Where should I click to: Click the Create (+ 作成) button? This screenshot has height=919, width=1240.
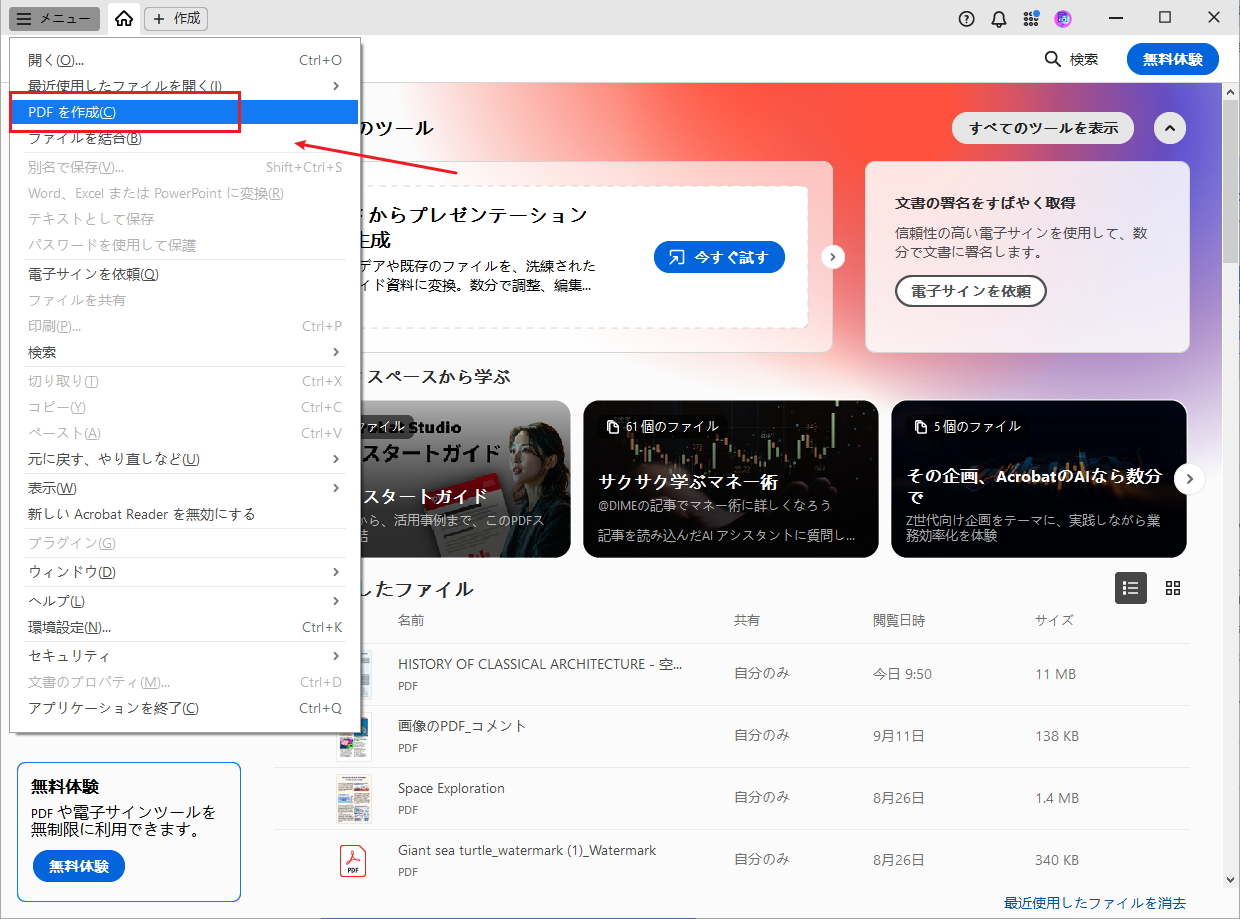176,18
